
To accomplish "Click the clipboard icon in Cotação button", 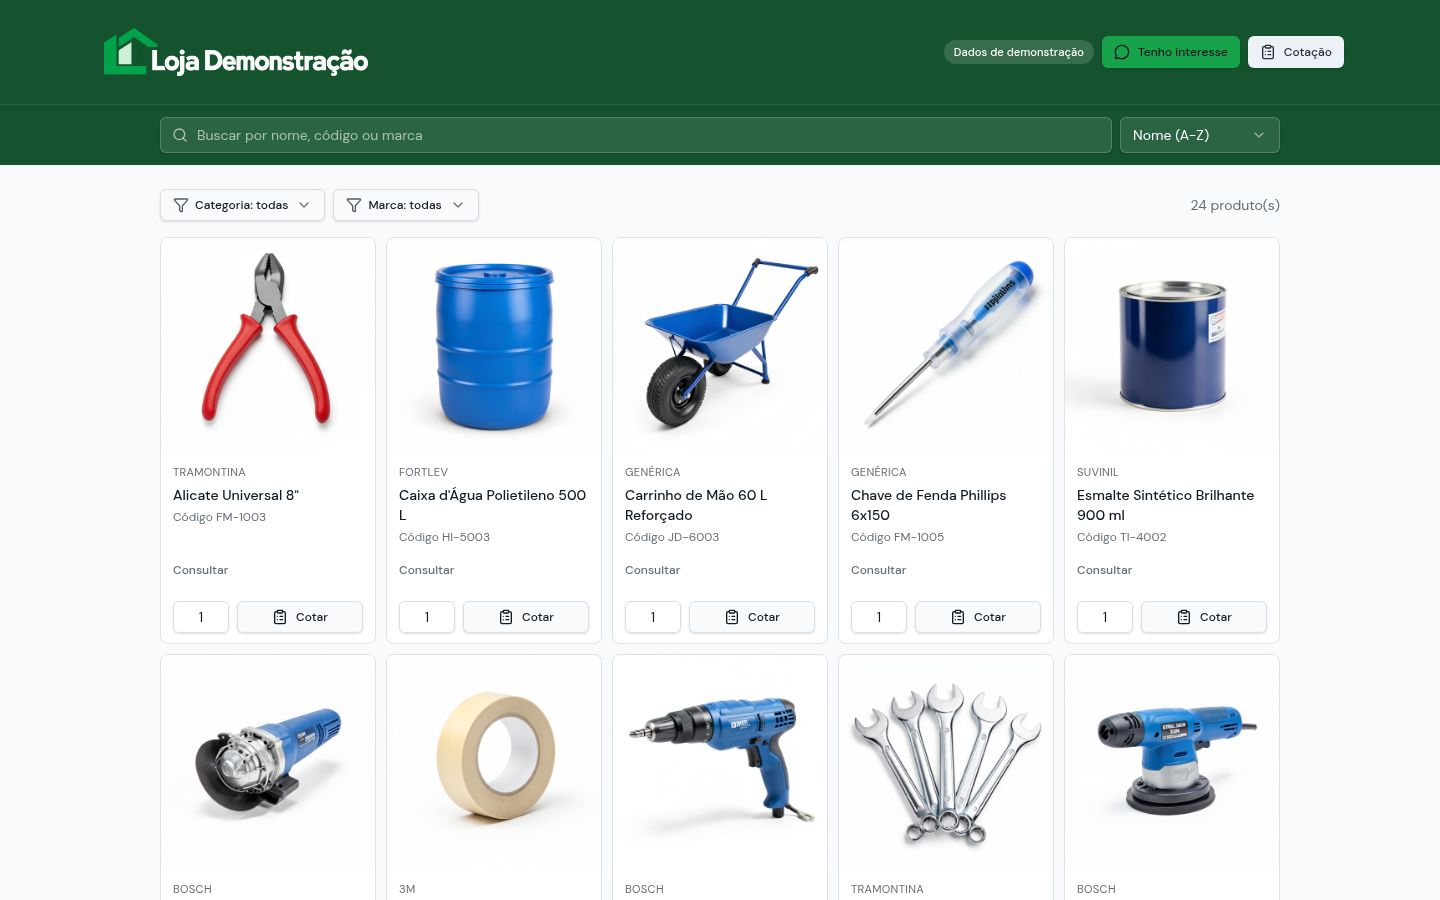I will tap(1268, 52).
